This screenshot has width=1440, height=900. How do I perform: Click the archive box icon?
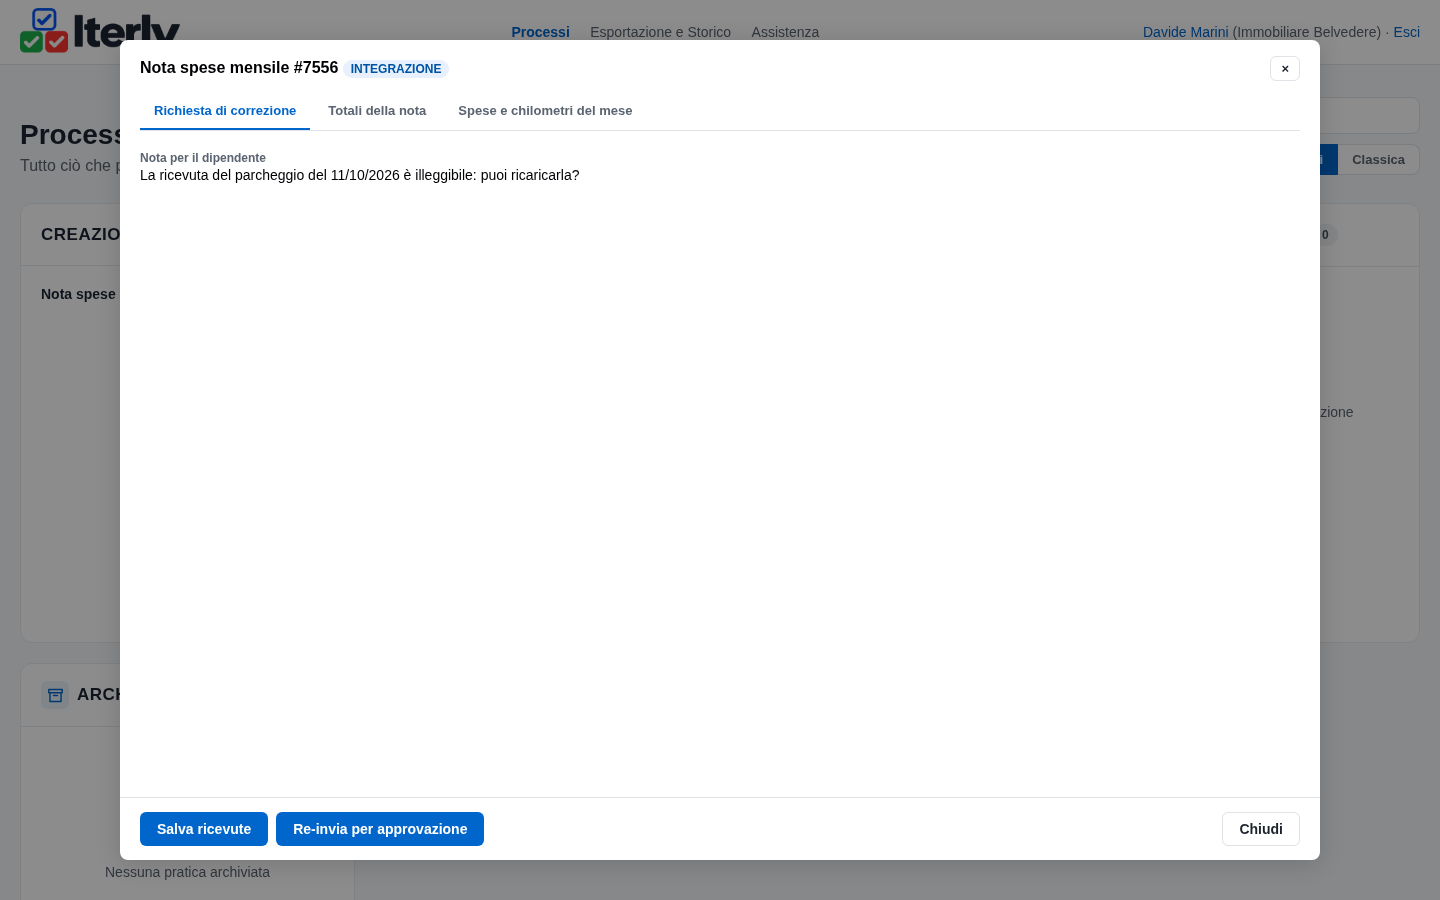55,695
